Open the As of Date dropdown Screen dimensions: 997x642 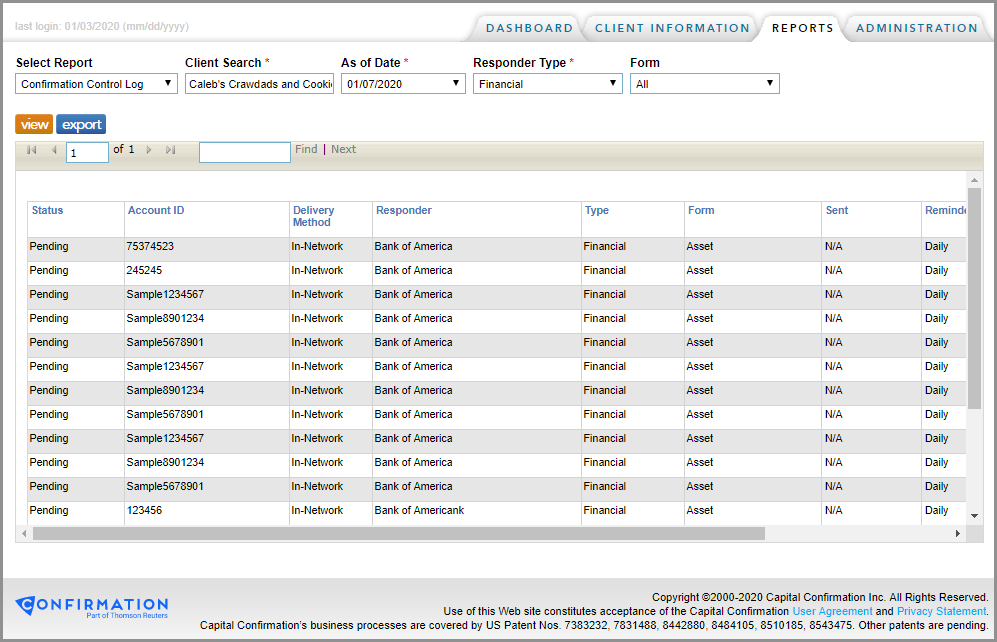pos(402,83)
